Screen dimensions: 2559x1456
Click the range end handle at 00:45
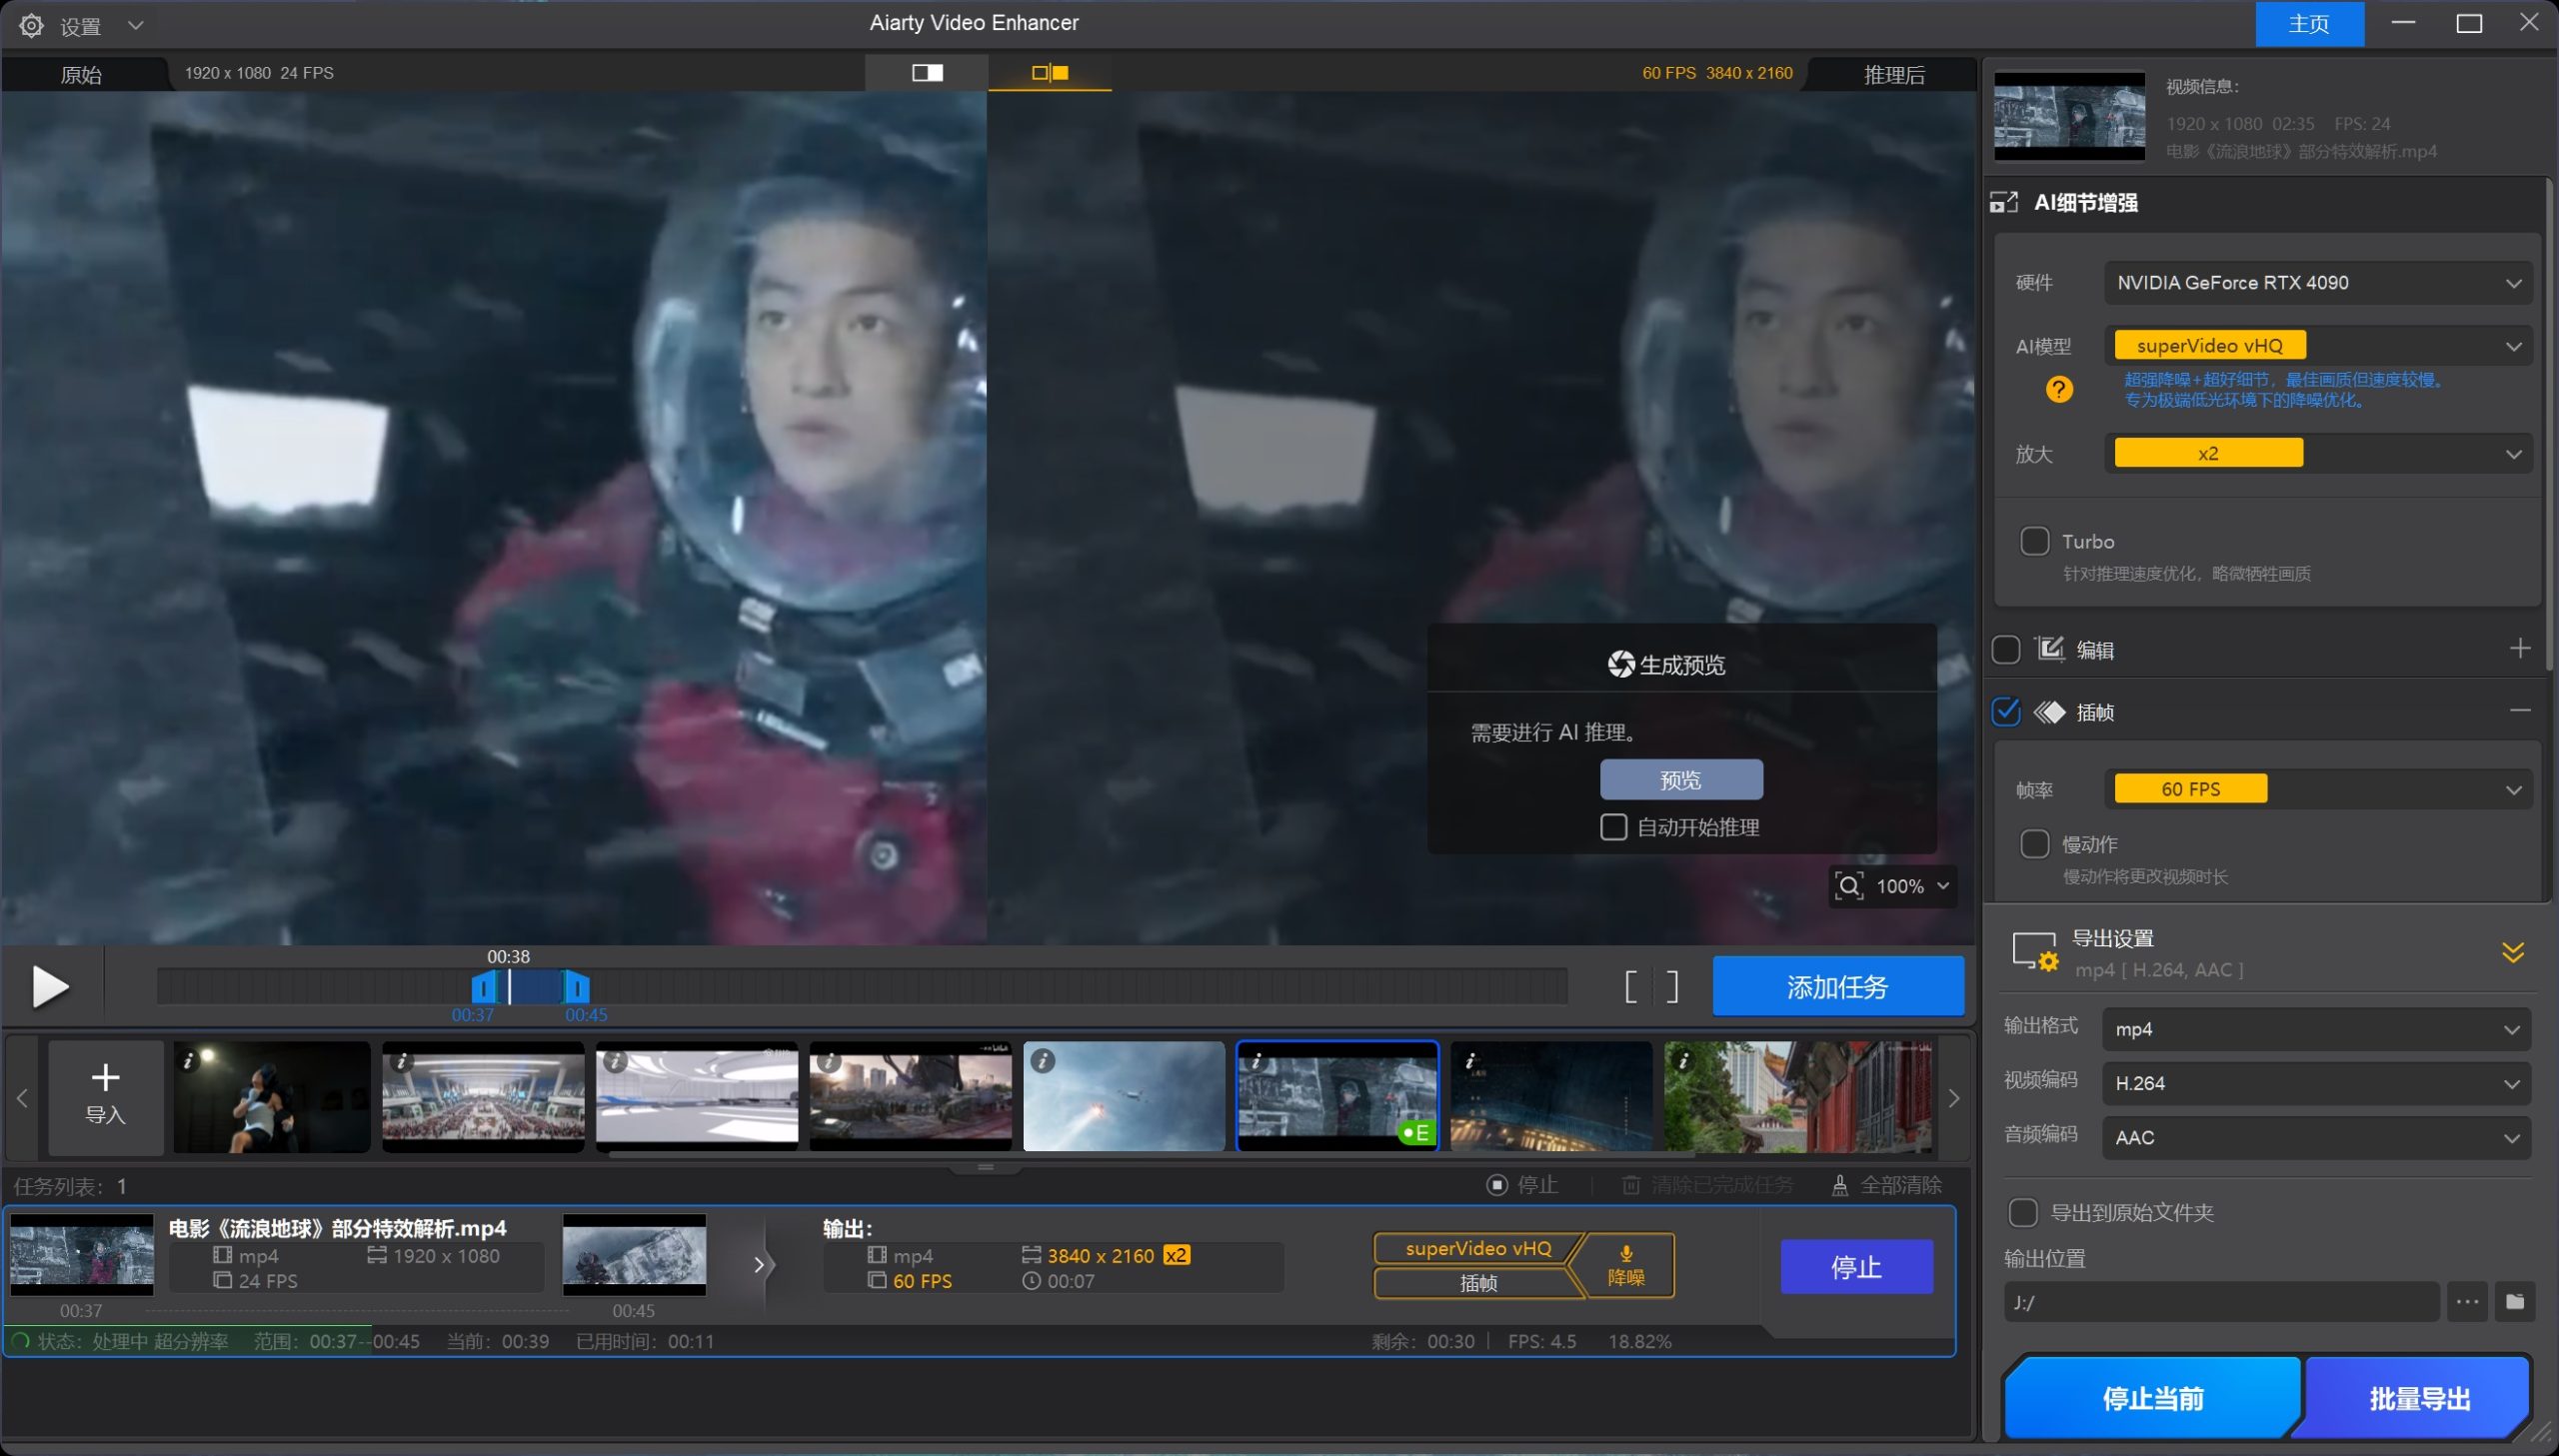coord(577,988)
